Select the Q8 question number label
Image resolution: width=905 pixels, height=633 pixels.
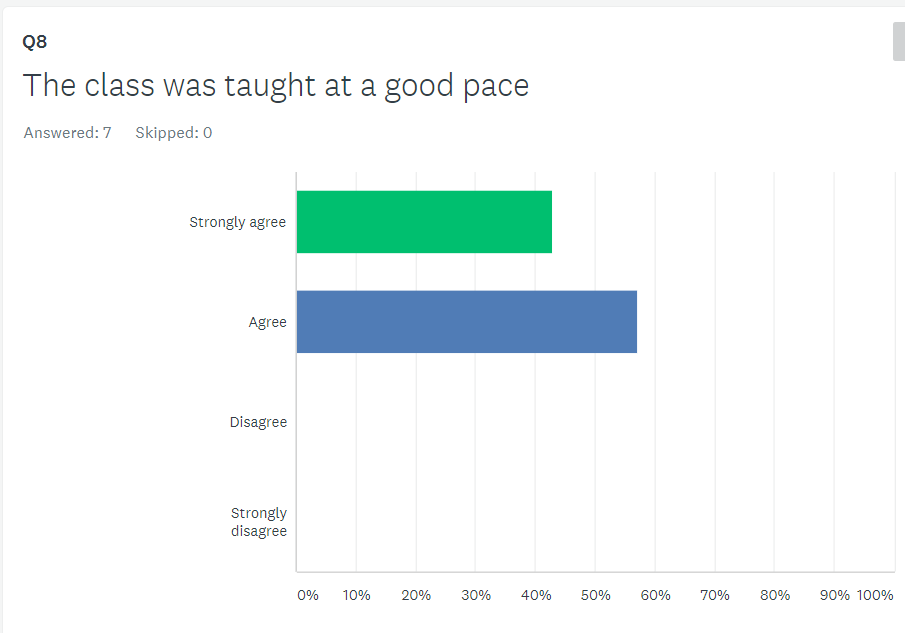coord(35,42)
